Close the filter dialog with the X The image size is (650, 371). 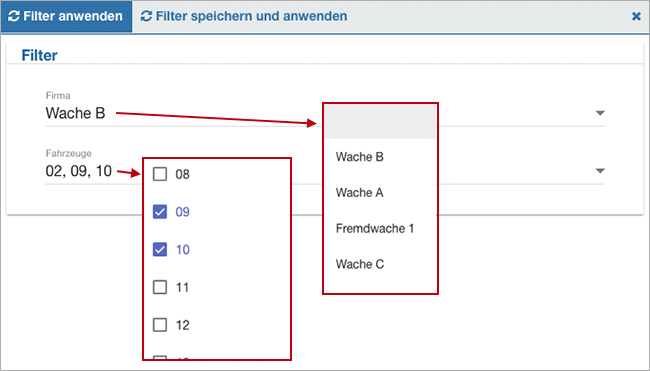click(x=636, y=16)
